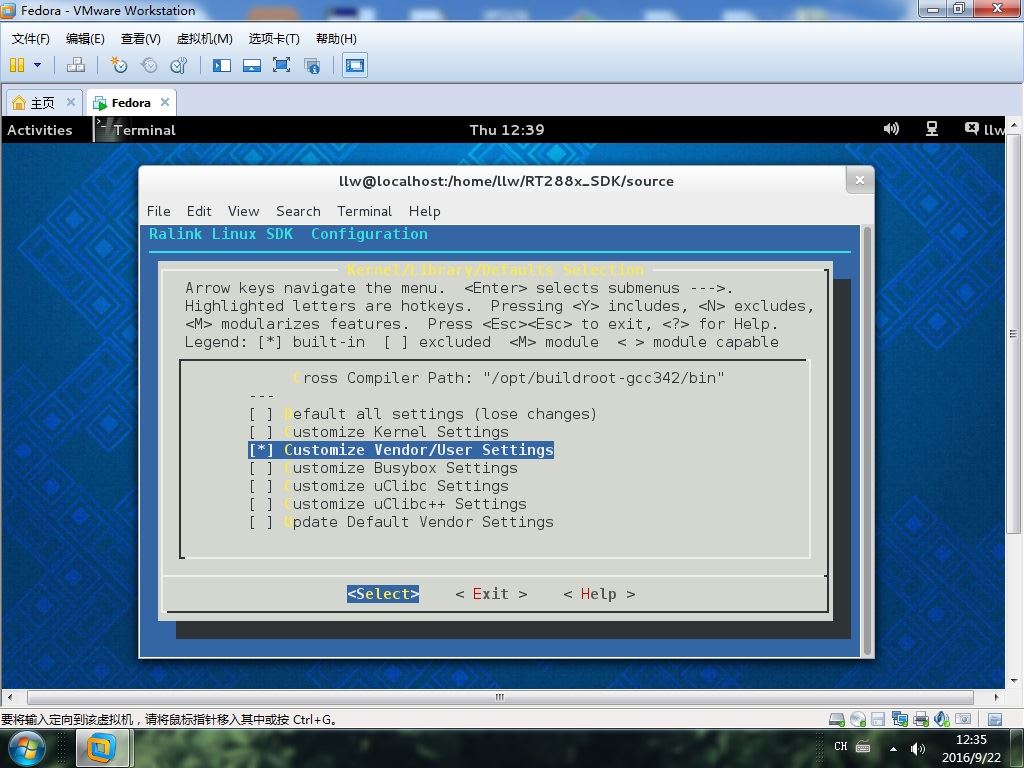This screenshot has height=768, width=1024.
Task: Close the 主页 tab
Action: (x=71, y=103)
